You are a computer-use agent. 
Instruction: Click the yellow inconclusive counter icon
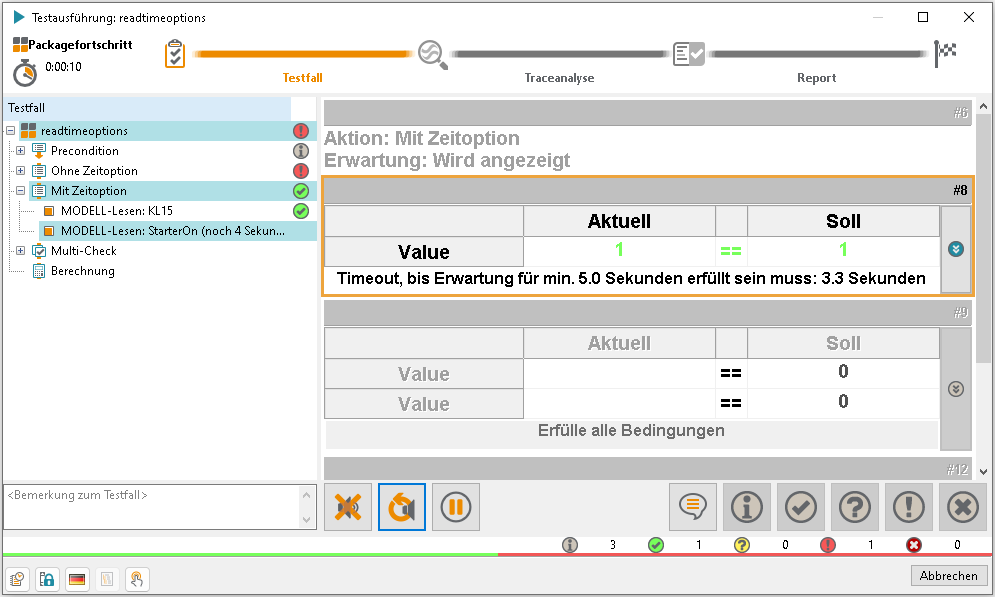click(741, 544)
